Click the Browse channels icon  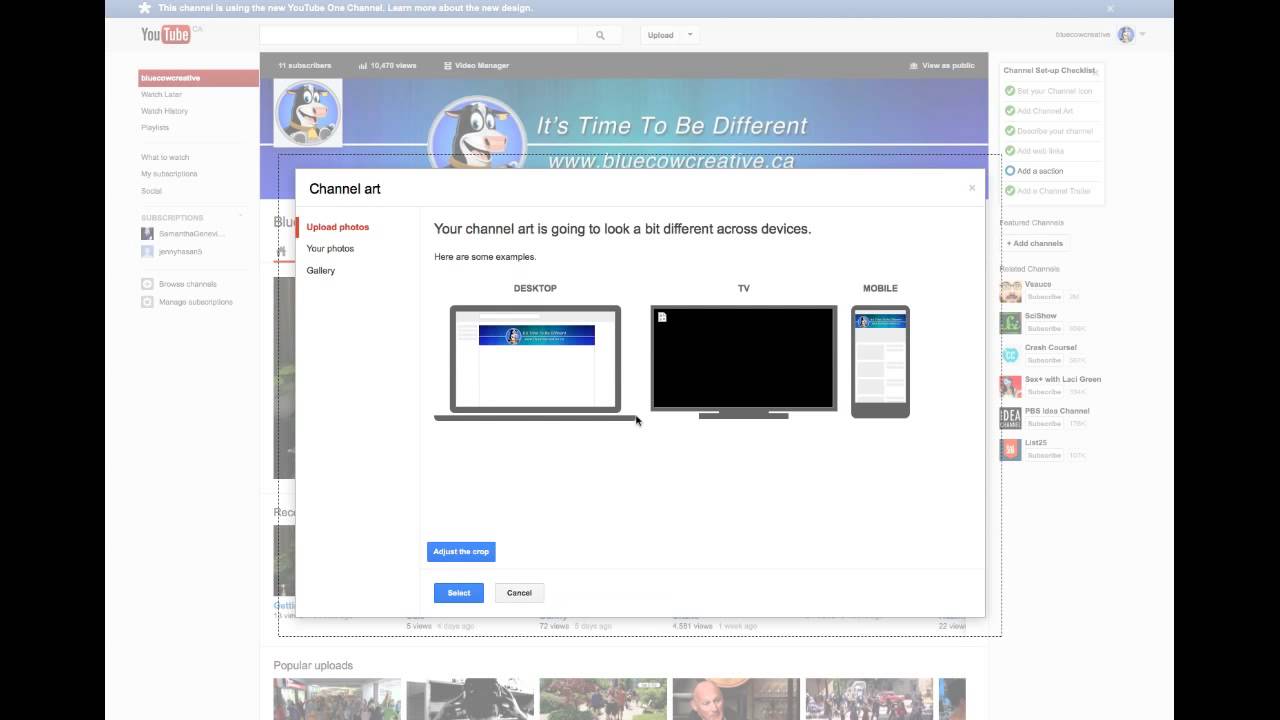point(147,284)
